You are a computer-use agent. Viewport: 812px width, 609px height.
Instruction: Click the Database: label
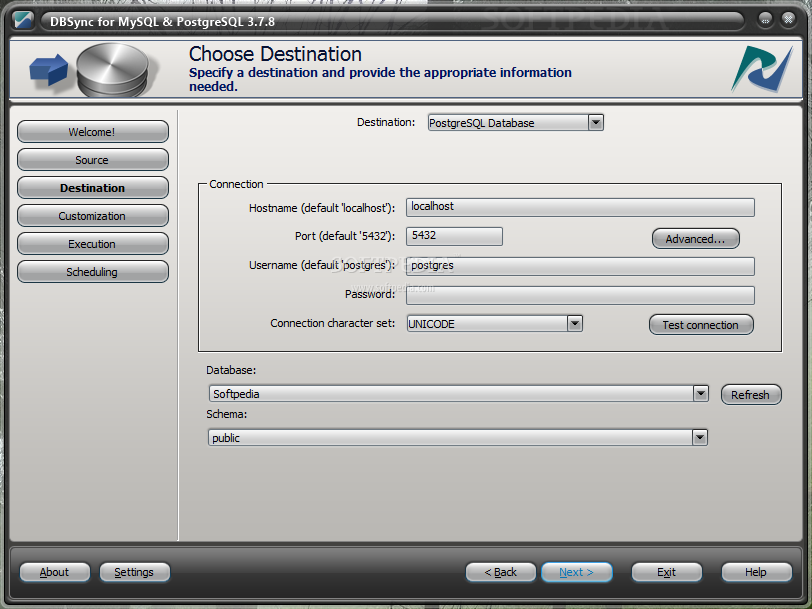click(x=231, y=370)
